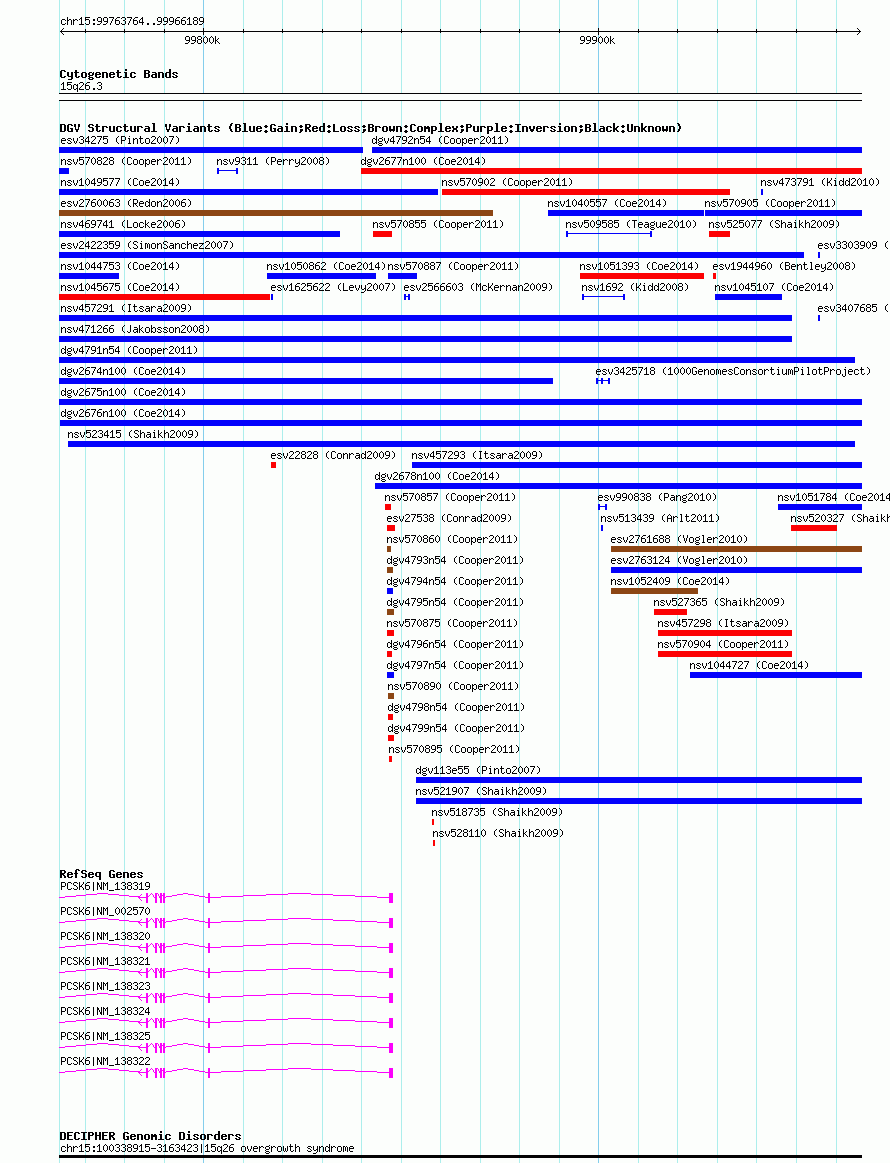The width and height of the screenshot is (890, 1163).
Task: Click the 15q26.3 cytogenetic band label
Action: [x=82, y=86]
